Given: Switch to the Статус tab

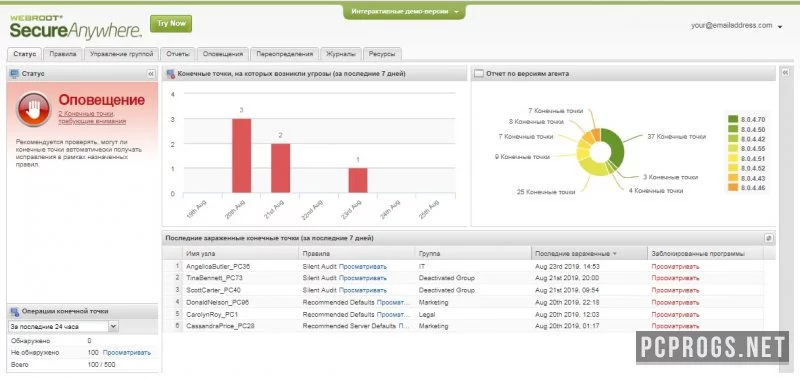Looking at the screenshot, I should click(25, 54).
